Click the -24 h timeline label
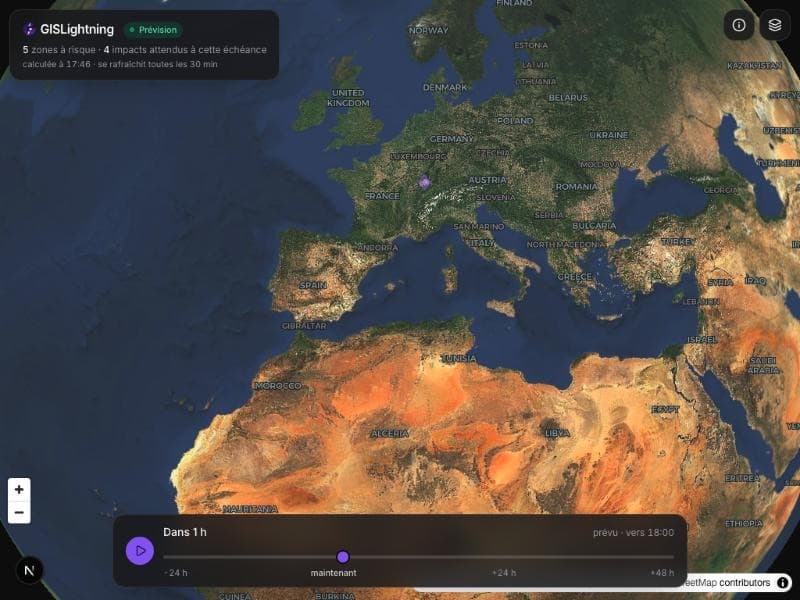The height and width of the screenshot is (600, 800). click(x=176, y=572)
